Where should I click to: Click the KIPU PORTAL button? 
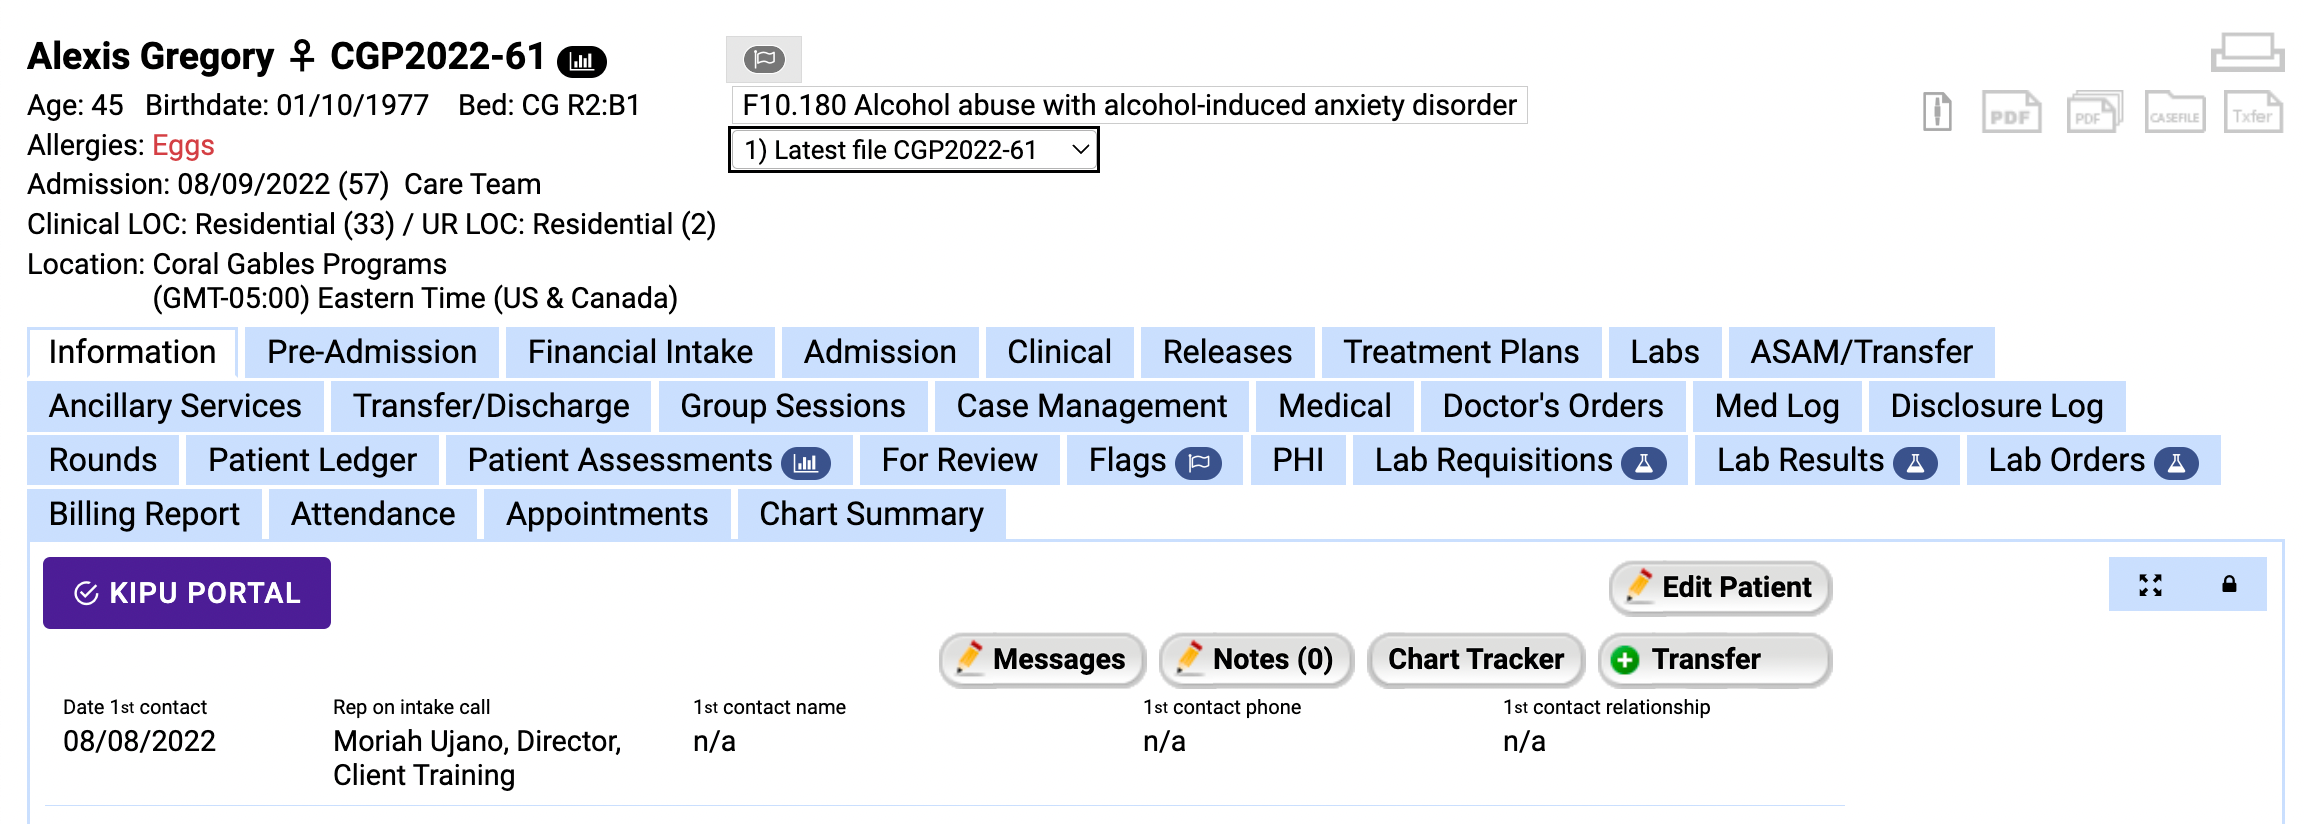[x=185, y=592]
